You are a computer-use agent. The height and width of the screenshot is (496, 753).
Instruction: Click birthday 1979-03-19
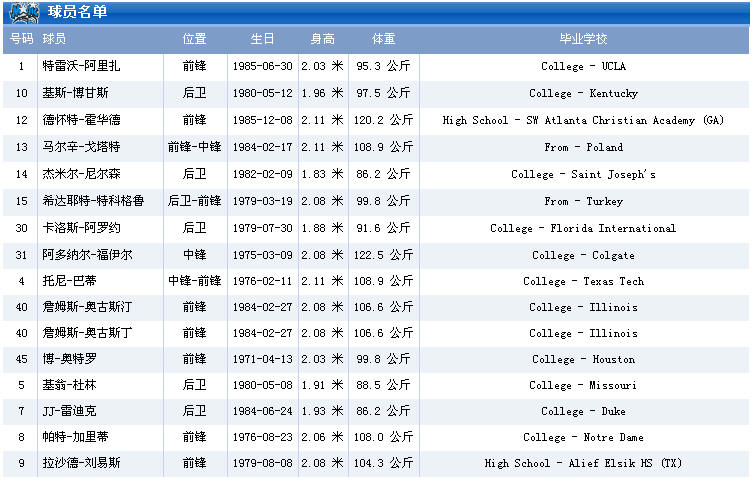point(262,200)
